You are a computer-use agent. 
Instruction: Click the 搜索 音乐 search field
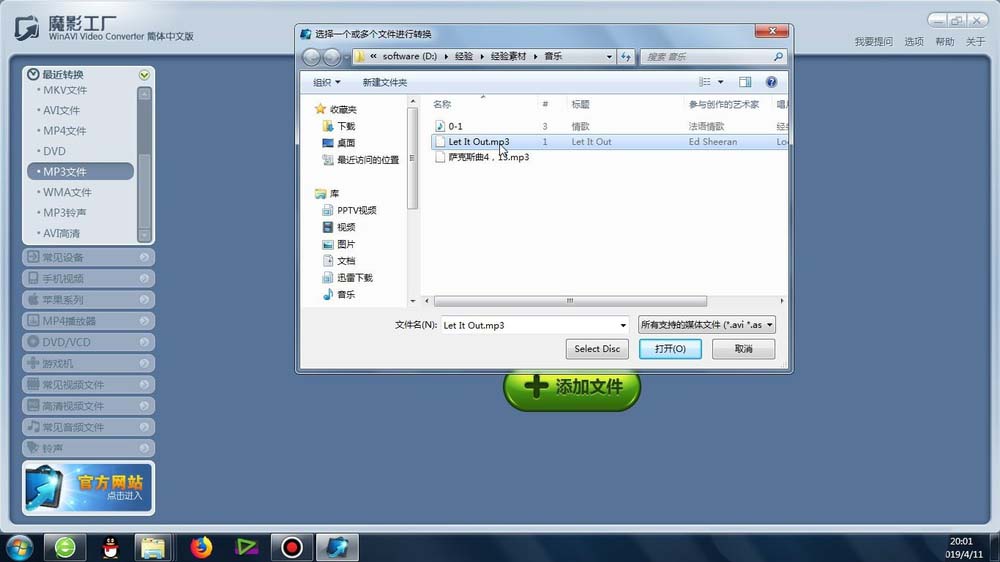pyautogui.click(x=705, y=57)
